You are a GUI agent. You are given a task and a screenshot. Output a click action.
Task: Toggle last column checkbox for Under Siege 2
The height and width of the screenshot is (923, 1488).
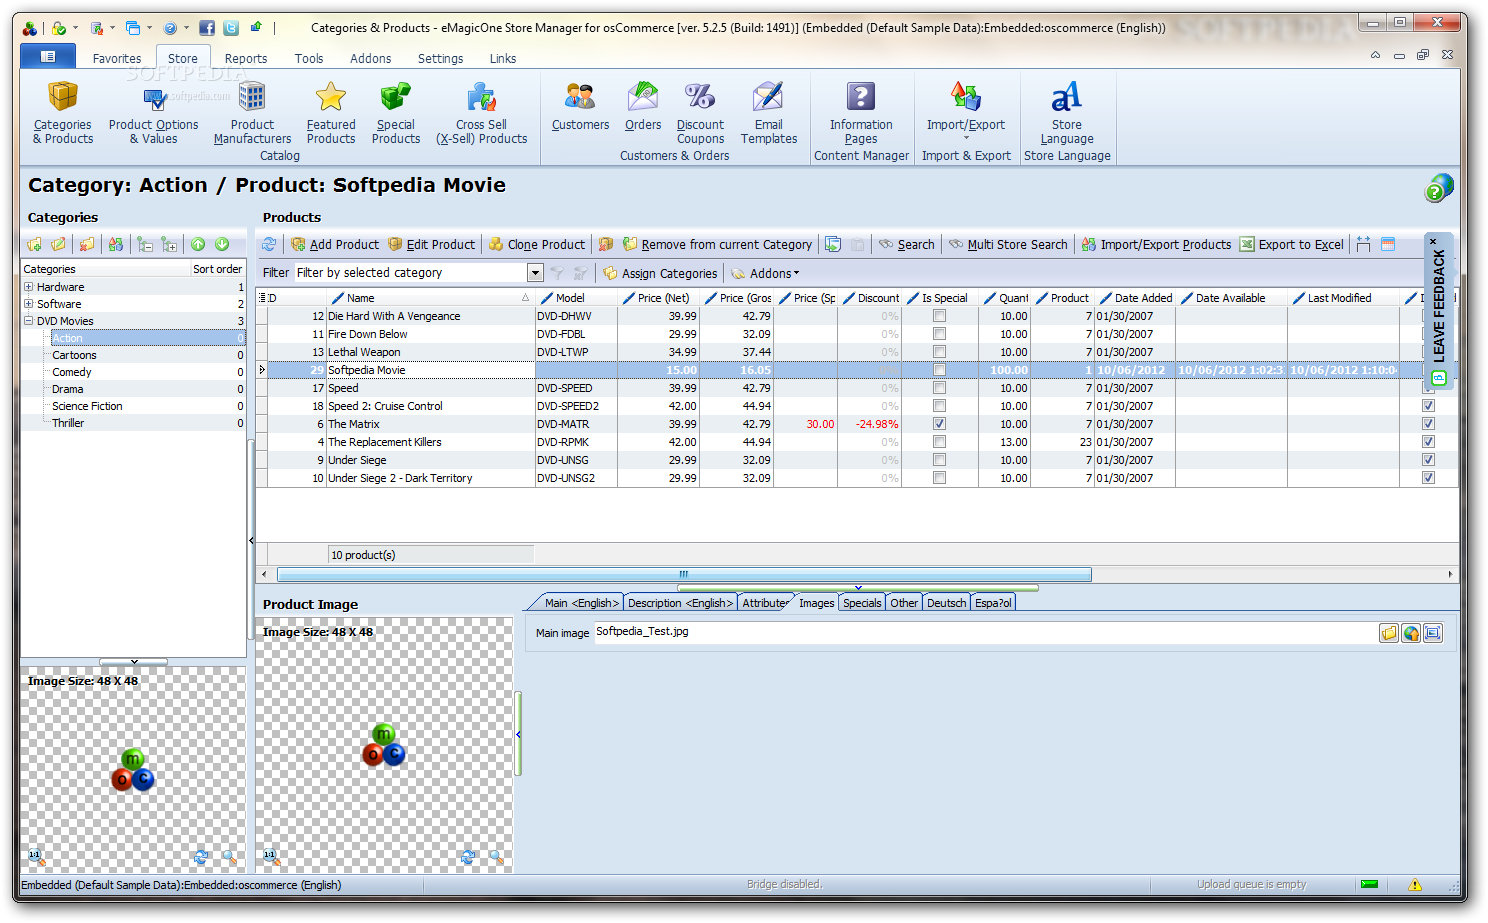[x=1428, y=478]
